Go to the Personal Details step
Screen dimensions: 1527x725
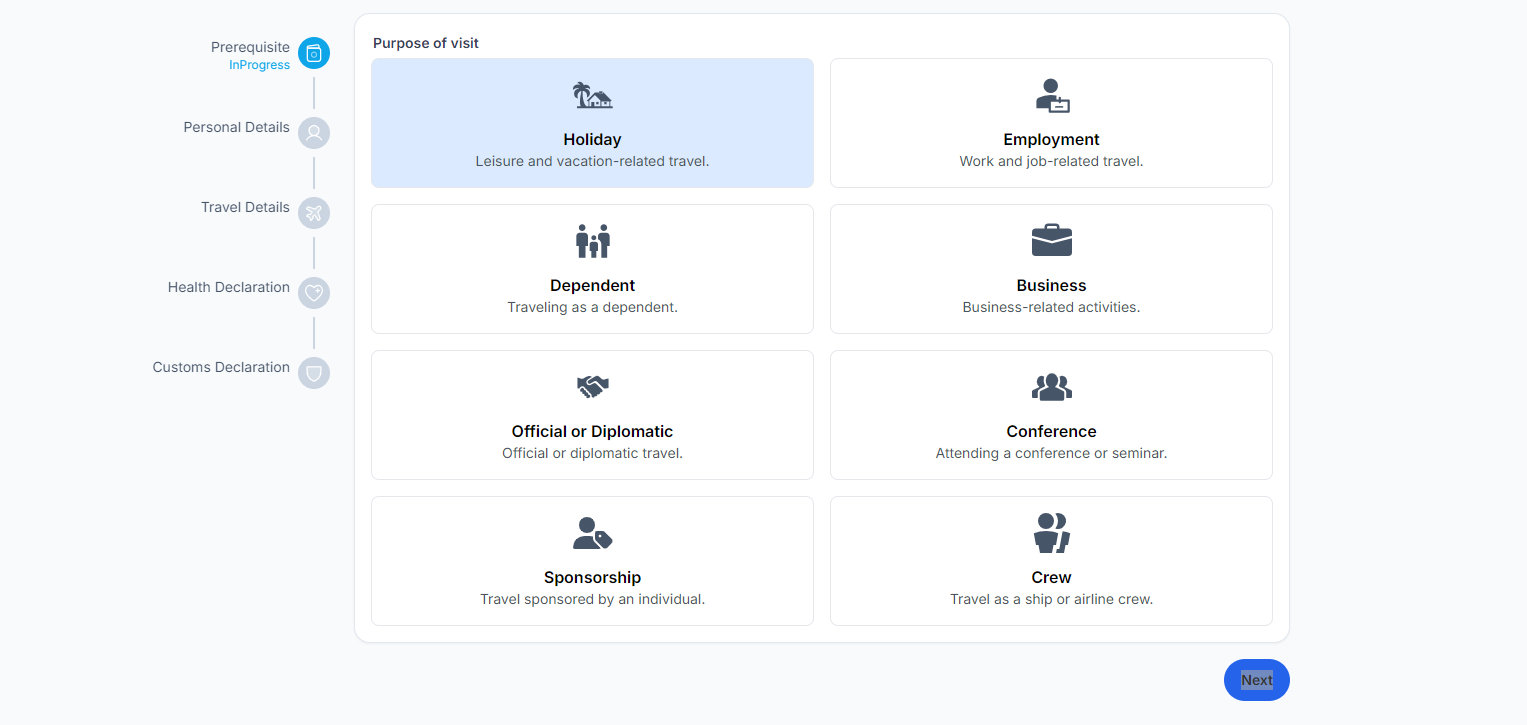point(314,133)
